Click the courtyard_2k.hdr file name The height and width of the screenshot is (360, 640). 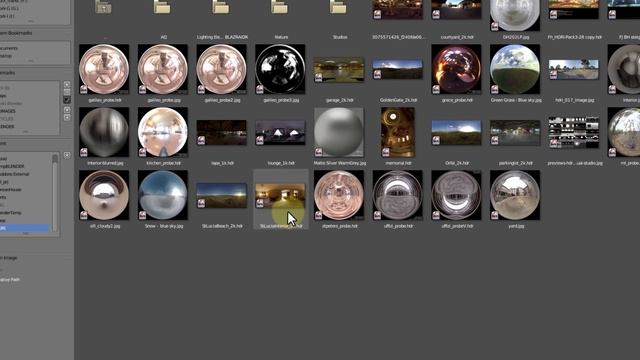tap(457, 37)
